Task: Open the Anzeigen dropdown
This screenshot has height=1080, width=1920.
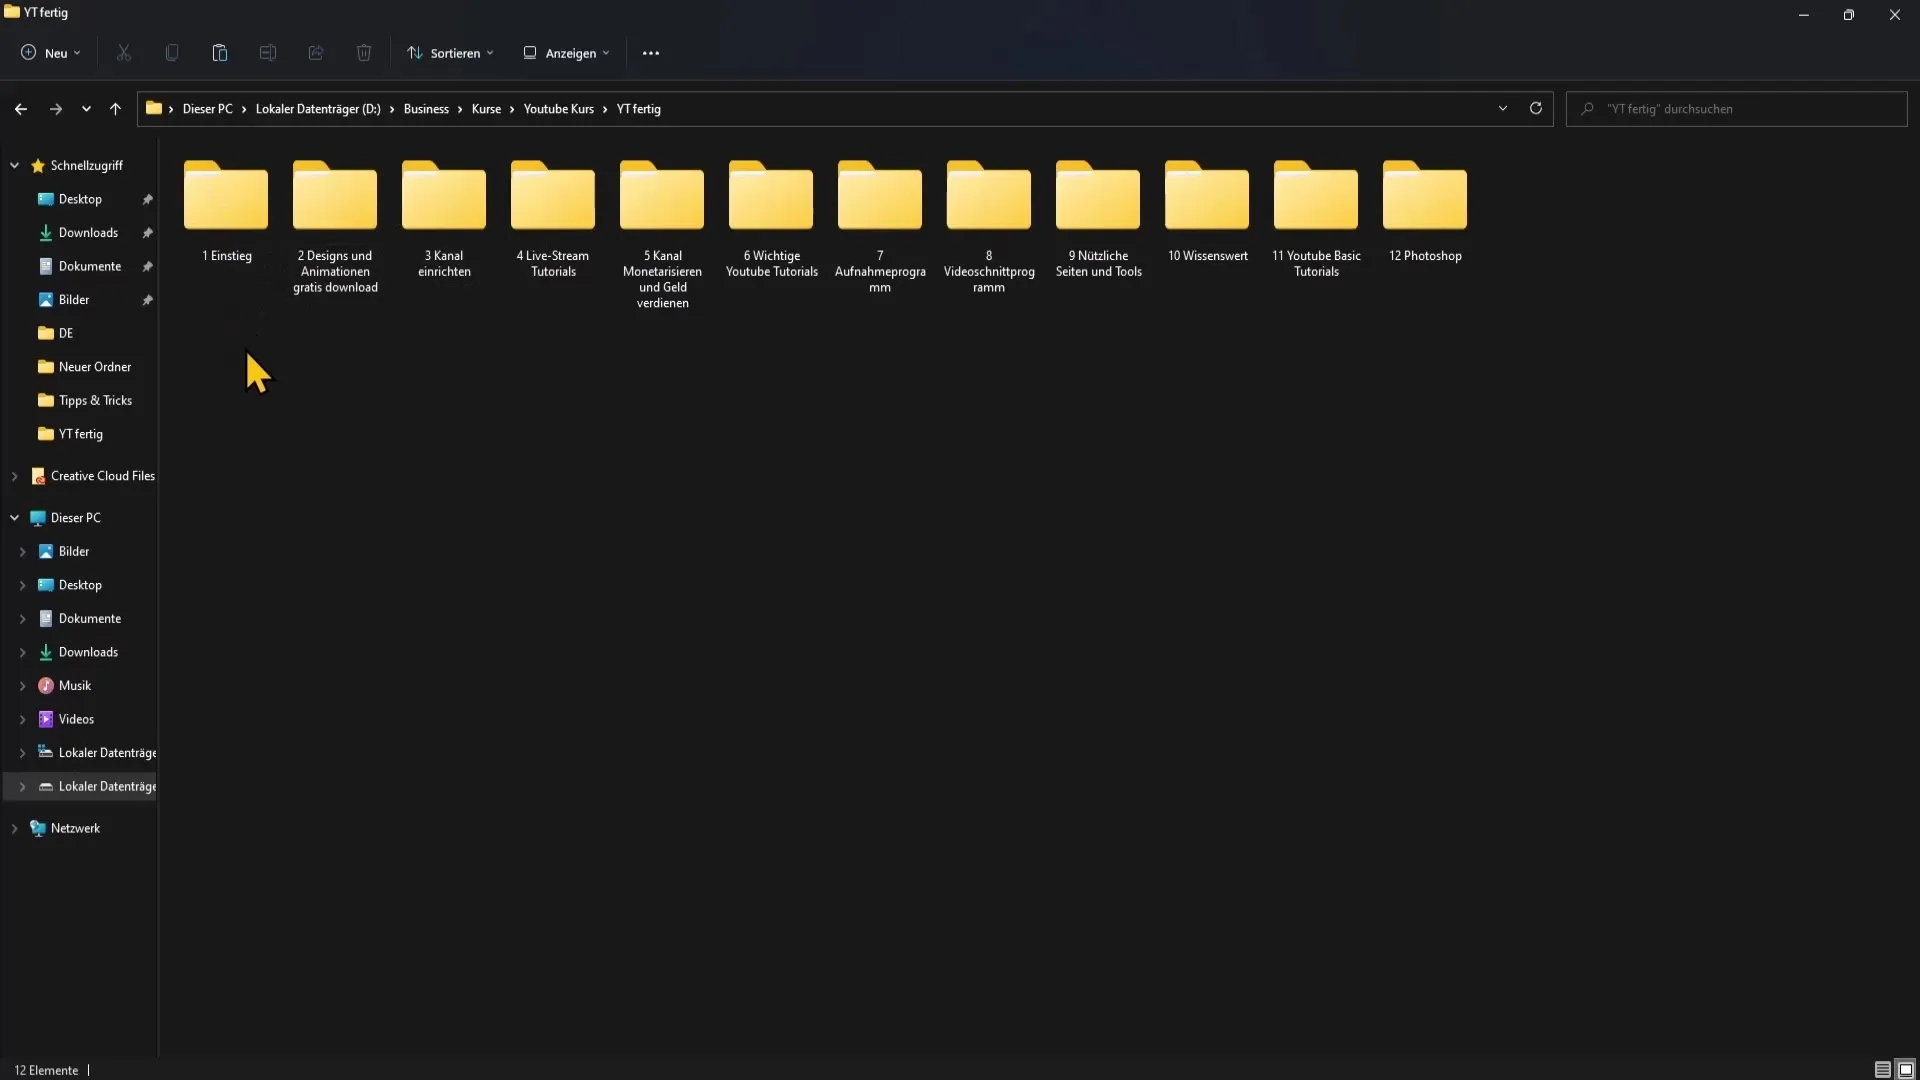Action: tap(566, 53)
